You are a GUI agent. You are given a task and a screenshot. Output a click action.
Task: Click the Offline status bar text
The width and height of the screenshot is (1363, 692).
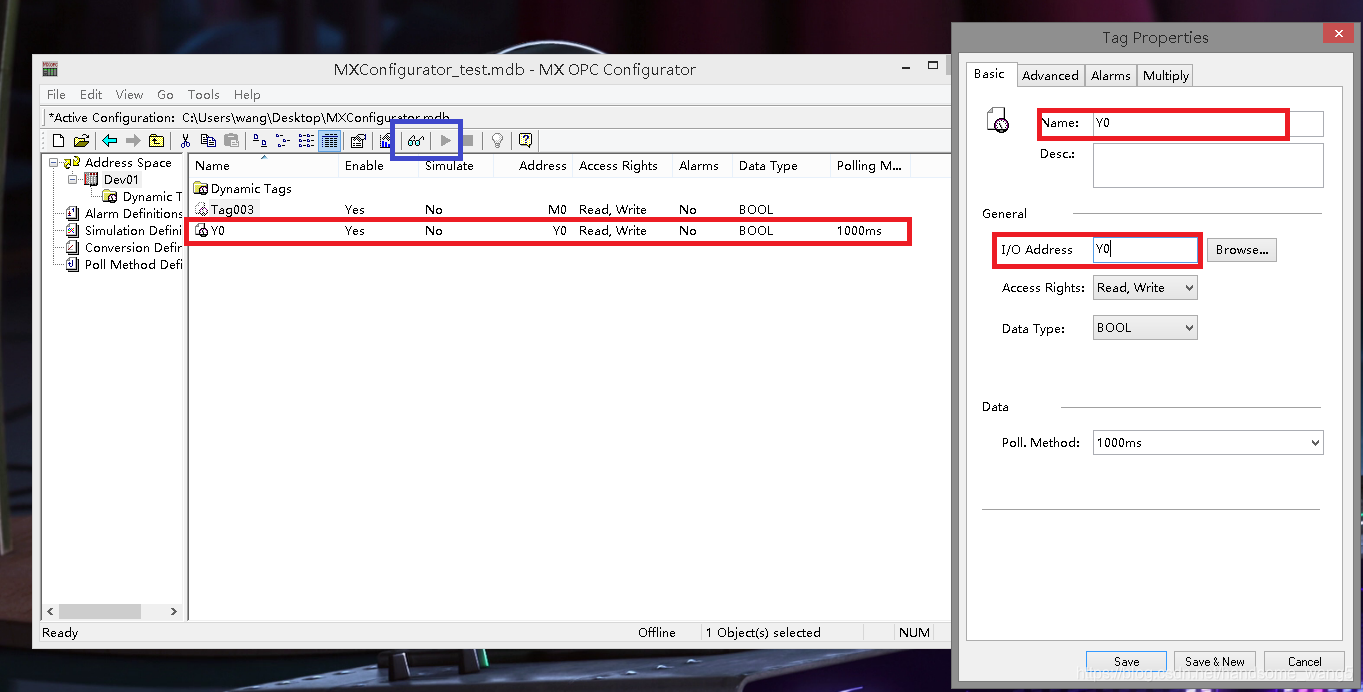point(657,633)
